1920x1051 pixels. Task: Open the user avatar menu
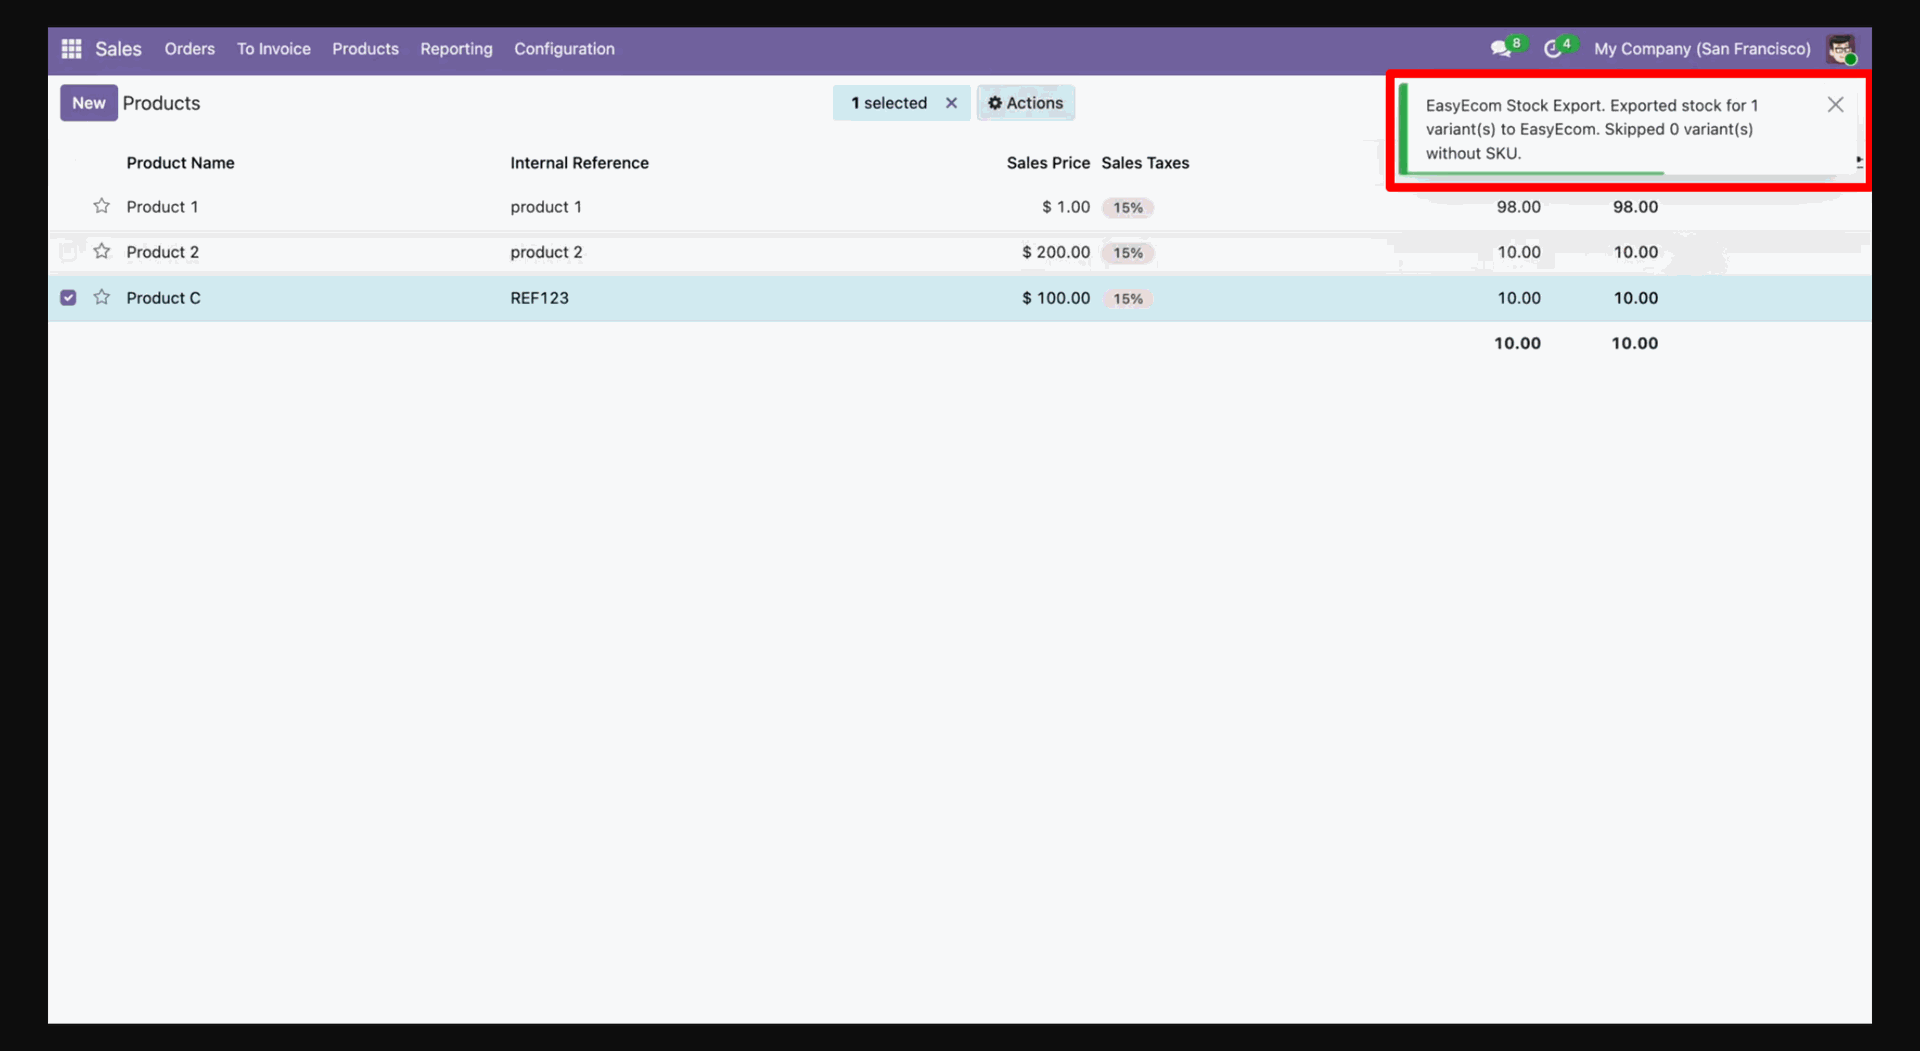coord(1841,49)
